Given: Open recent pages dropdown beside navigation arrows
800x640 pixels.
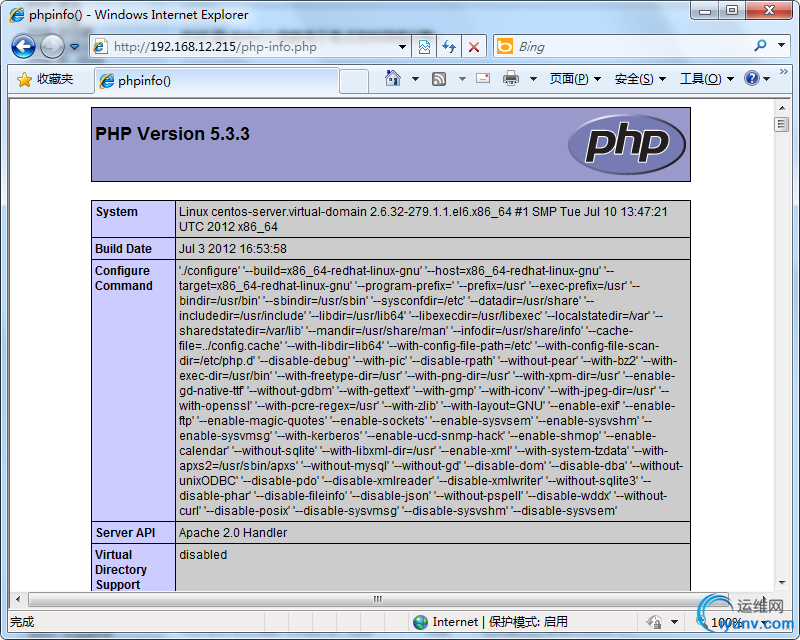Looking at the screenshot, I should coord(74,47).
